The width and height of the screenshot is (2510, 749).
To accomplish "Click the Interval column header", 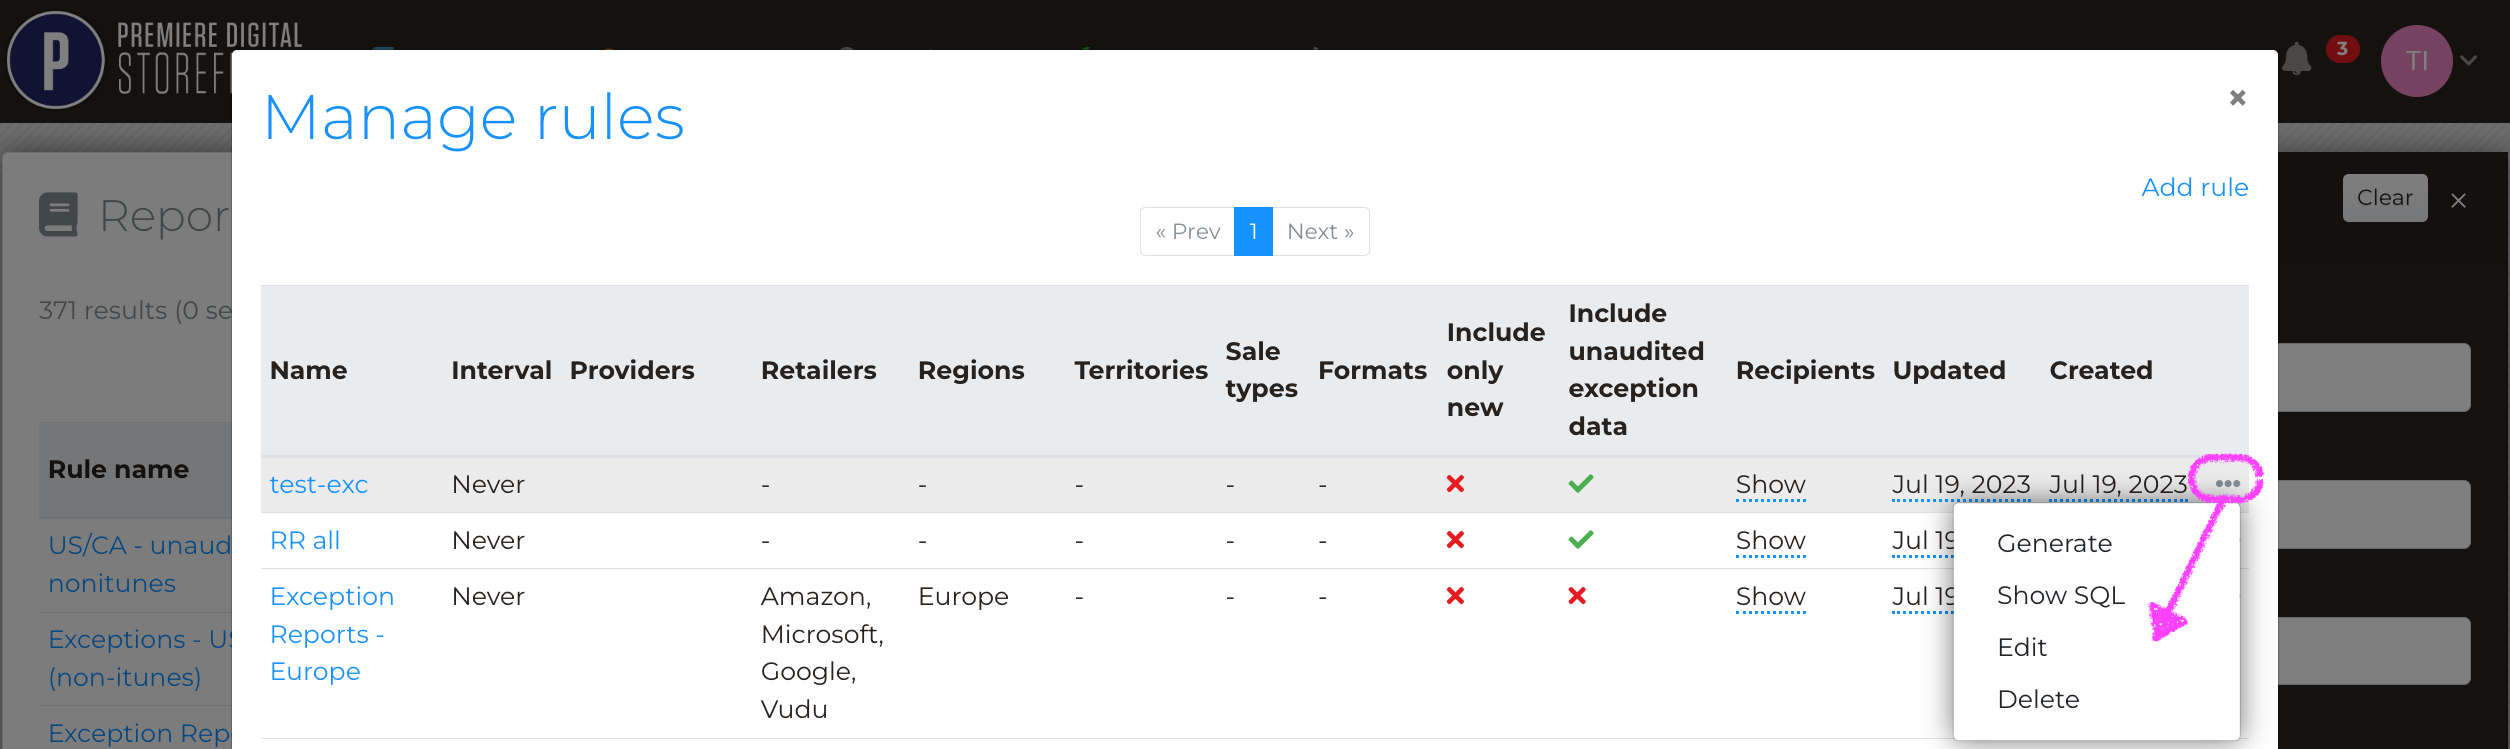I will (501, 370).
